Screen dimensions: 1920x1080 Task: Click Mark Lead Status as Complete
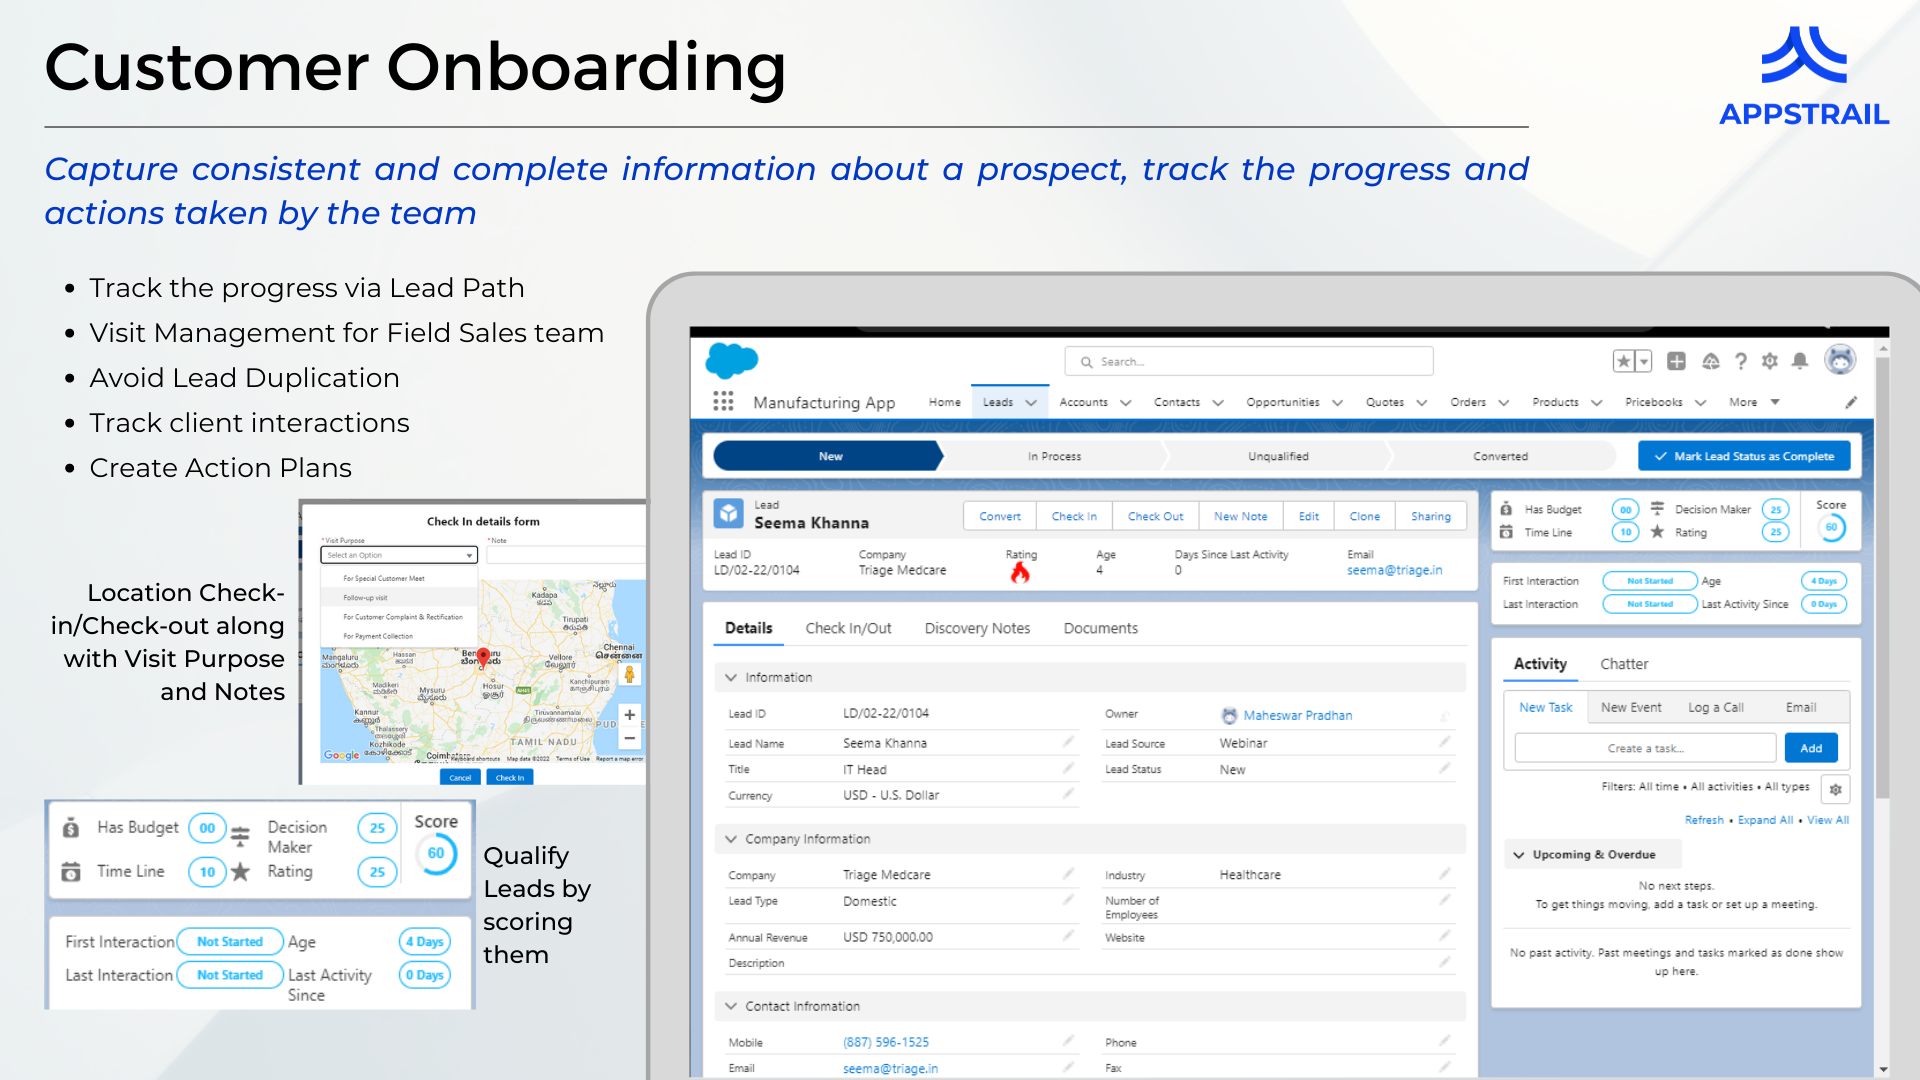[x=1744, y=456]
